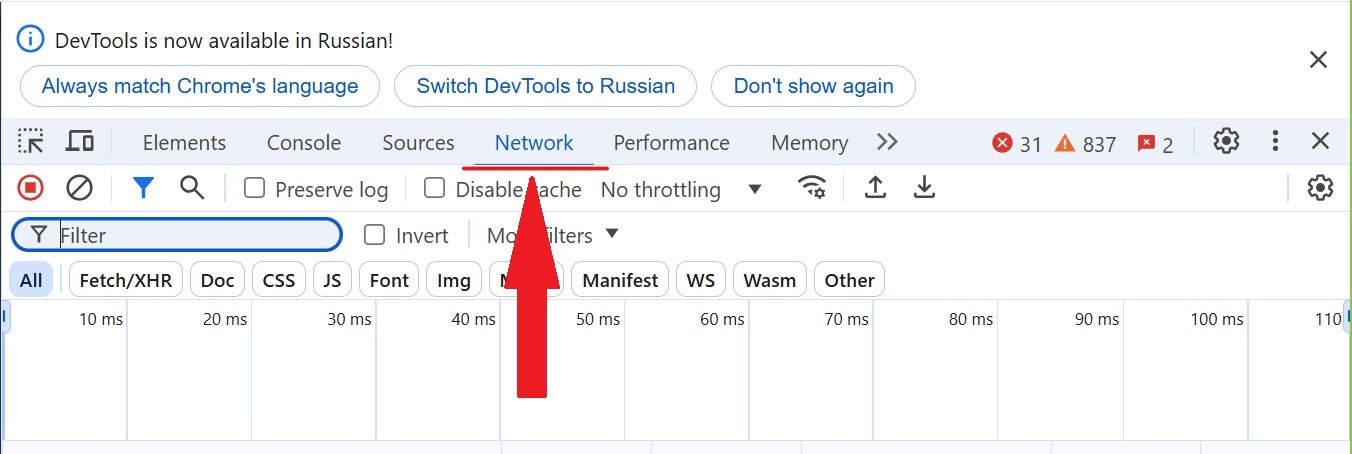The height and width of the screenshot is (454, 1352).
Task: Open the No throttling dropdown
Action: pyautogui.click(x=682, y=189)
